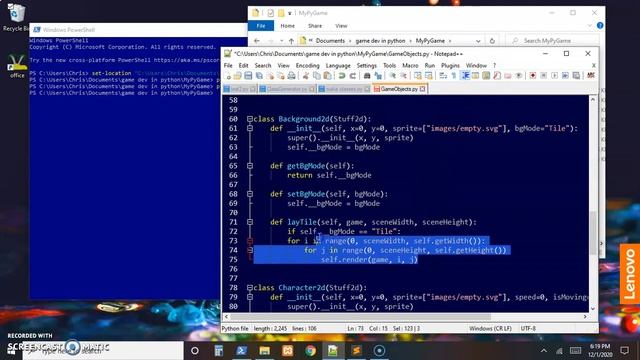
Task: Open the Replace dialog icon
Action: (x=378, y=76)
